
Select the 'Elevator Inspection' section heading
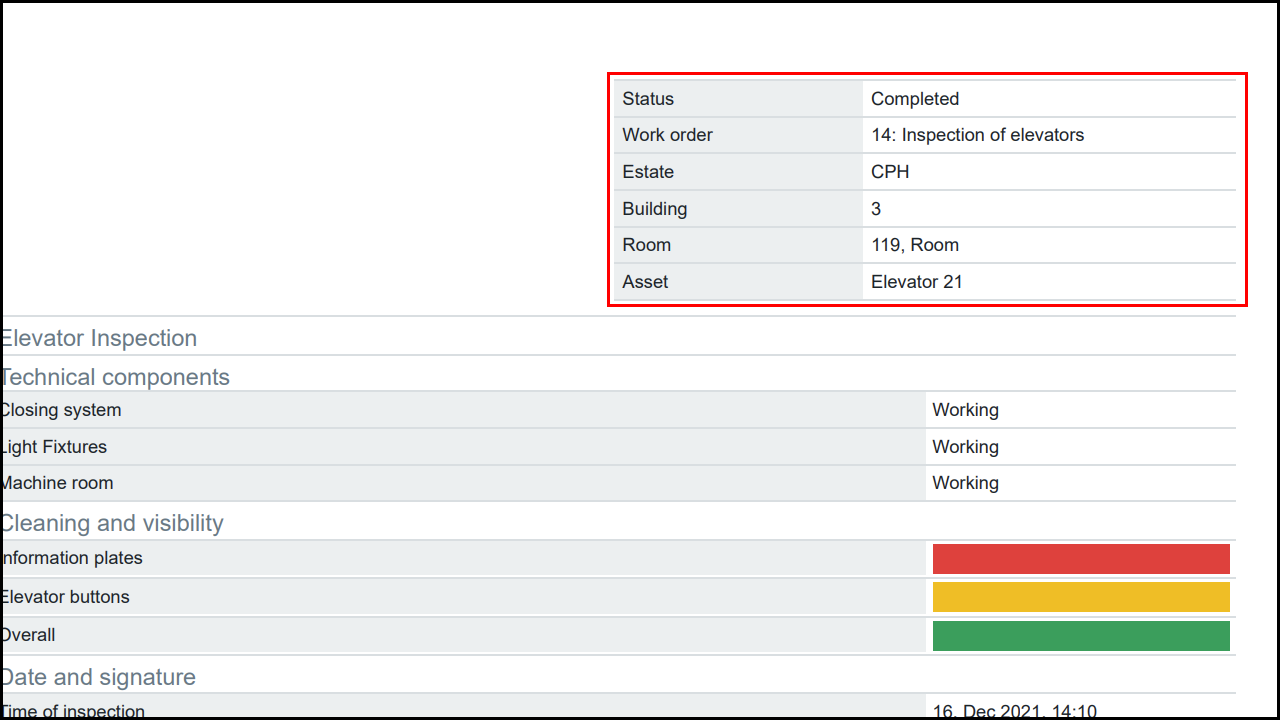tap(99, 338)
